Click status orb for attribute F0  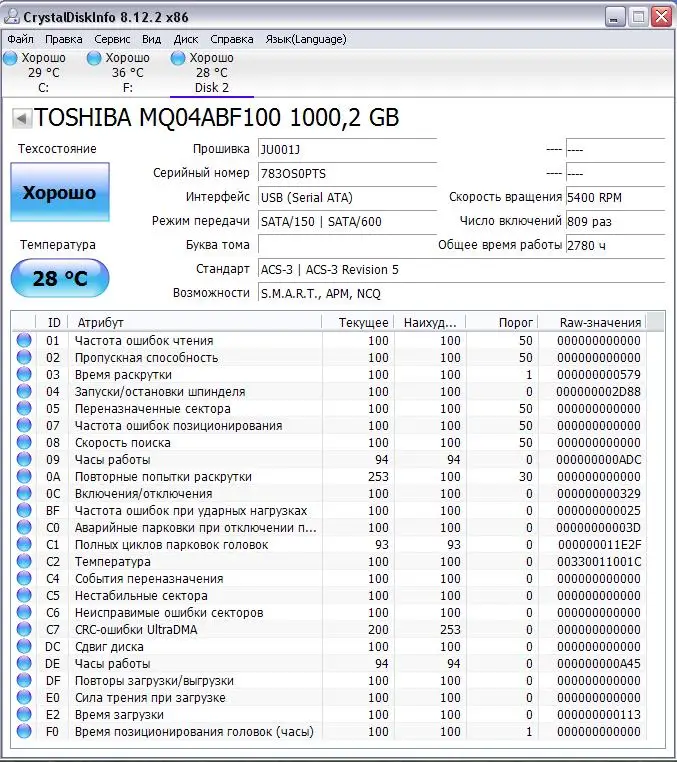24,731
